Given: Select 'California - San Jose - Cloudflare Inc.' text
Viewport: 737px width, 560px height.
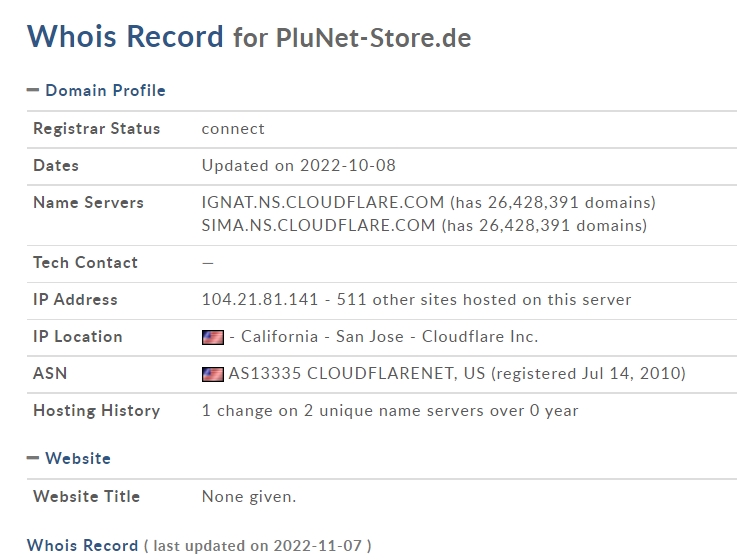Looking at the screenshot, I should tap(389, 337).
